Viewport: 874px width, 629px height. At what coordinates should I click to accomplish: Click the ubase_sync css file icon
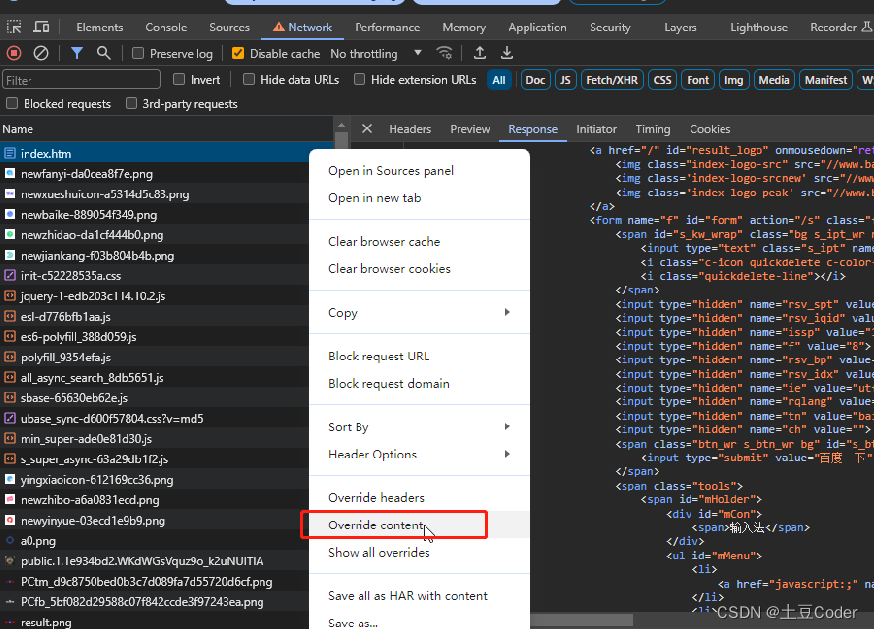[x=9, y=418]
